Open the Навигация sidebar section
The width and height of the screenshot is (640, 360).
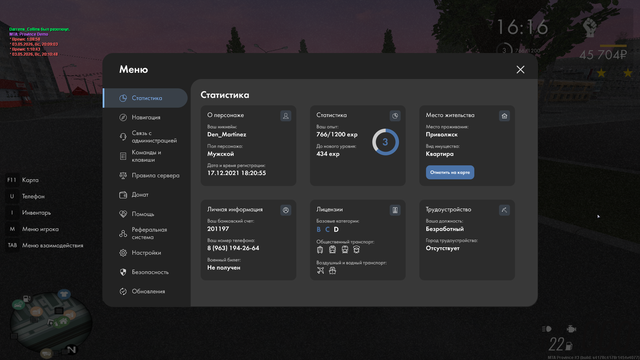point(145,117)
